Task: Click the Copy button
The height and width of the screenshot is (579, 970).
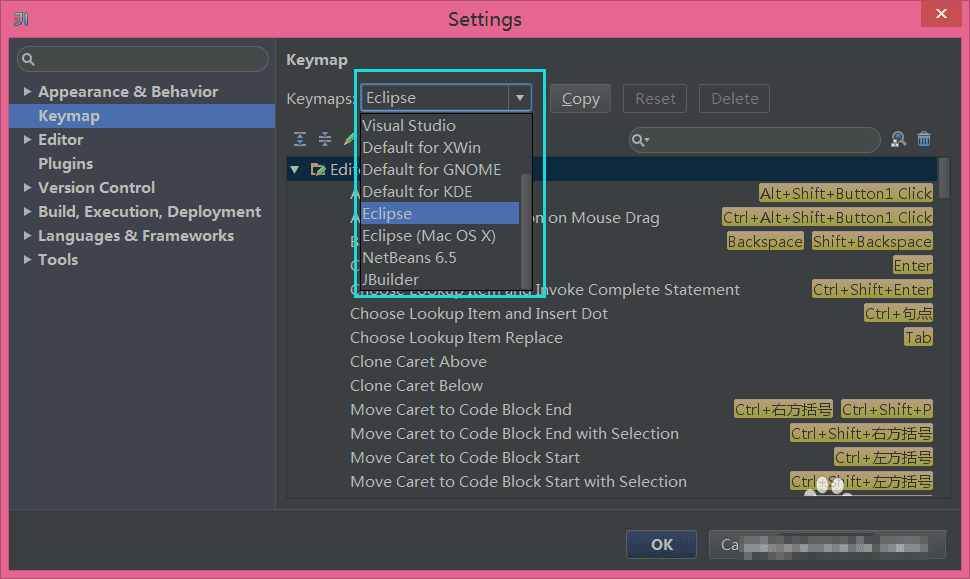Action: (x=580, y=98)
